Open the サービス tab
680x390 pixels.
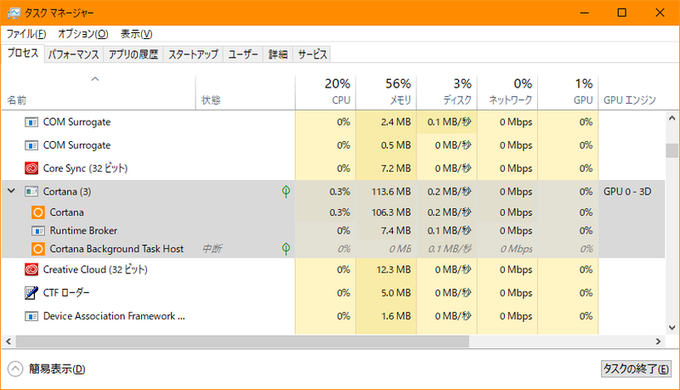pos(312,55)
